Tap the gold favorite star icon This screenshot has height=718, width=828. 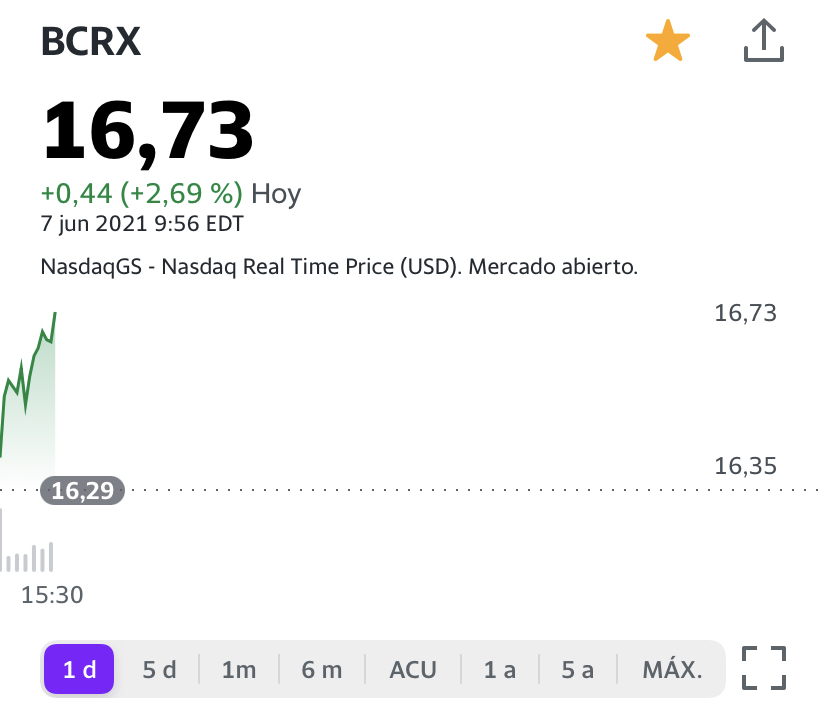coord(668,41)
